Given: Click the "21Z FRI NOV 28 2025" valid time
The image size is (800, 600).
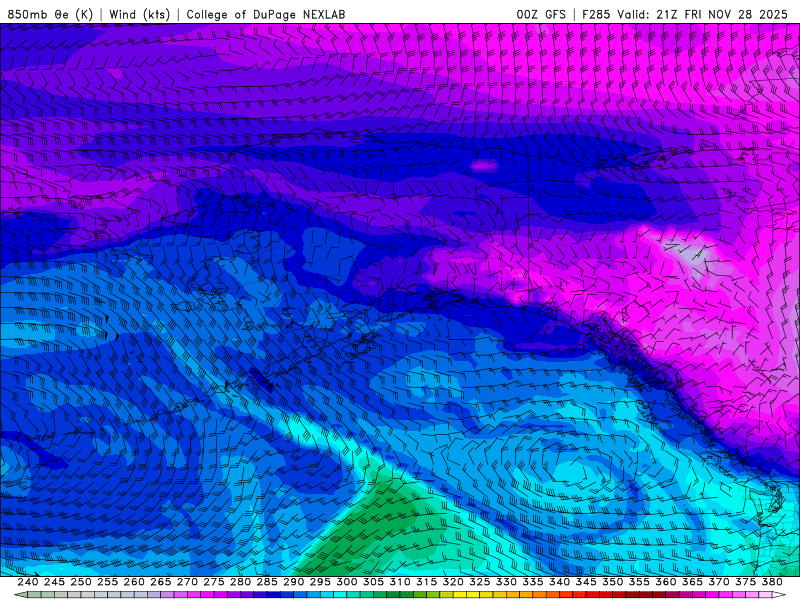Looking at the screenshot, I should 722,14.
